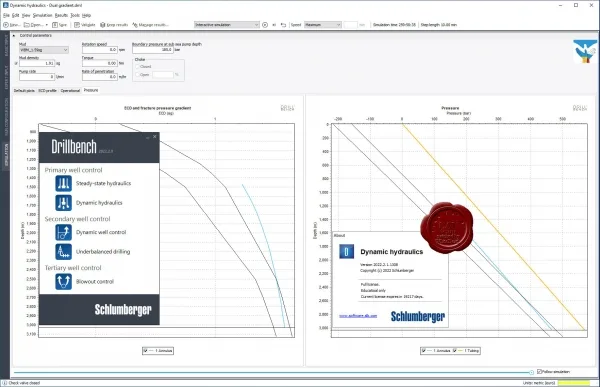The width and height of the screenshot is (600, 387).
Task: Click the Validate toolbar button
Action: click(x=85, y=25)
